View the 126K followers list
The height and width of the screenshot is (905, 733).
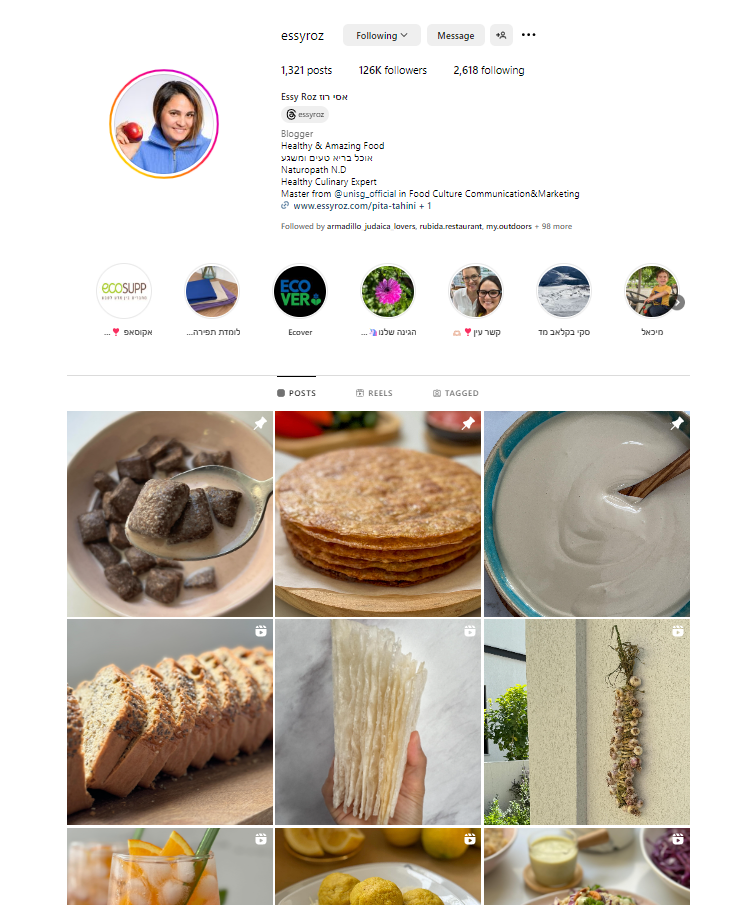pyautogui.click(x=392, y=70)
